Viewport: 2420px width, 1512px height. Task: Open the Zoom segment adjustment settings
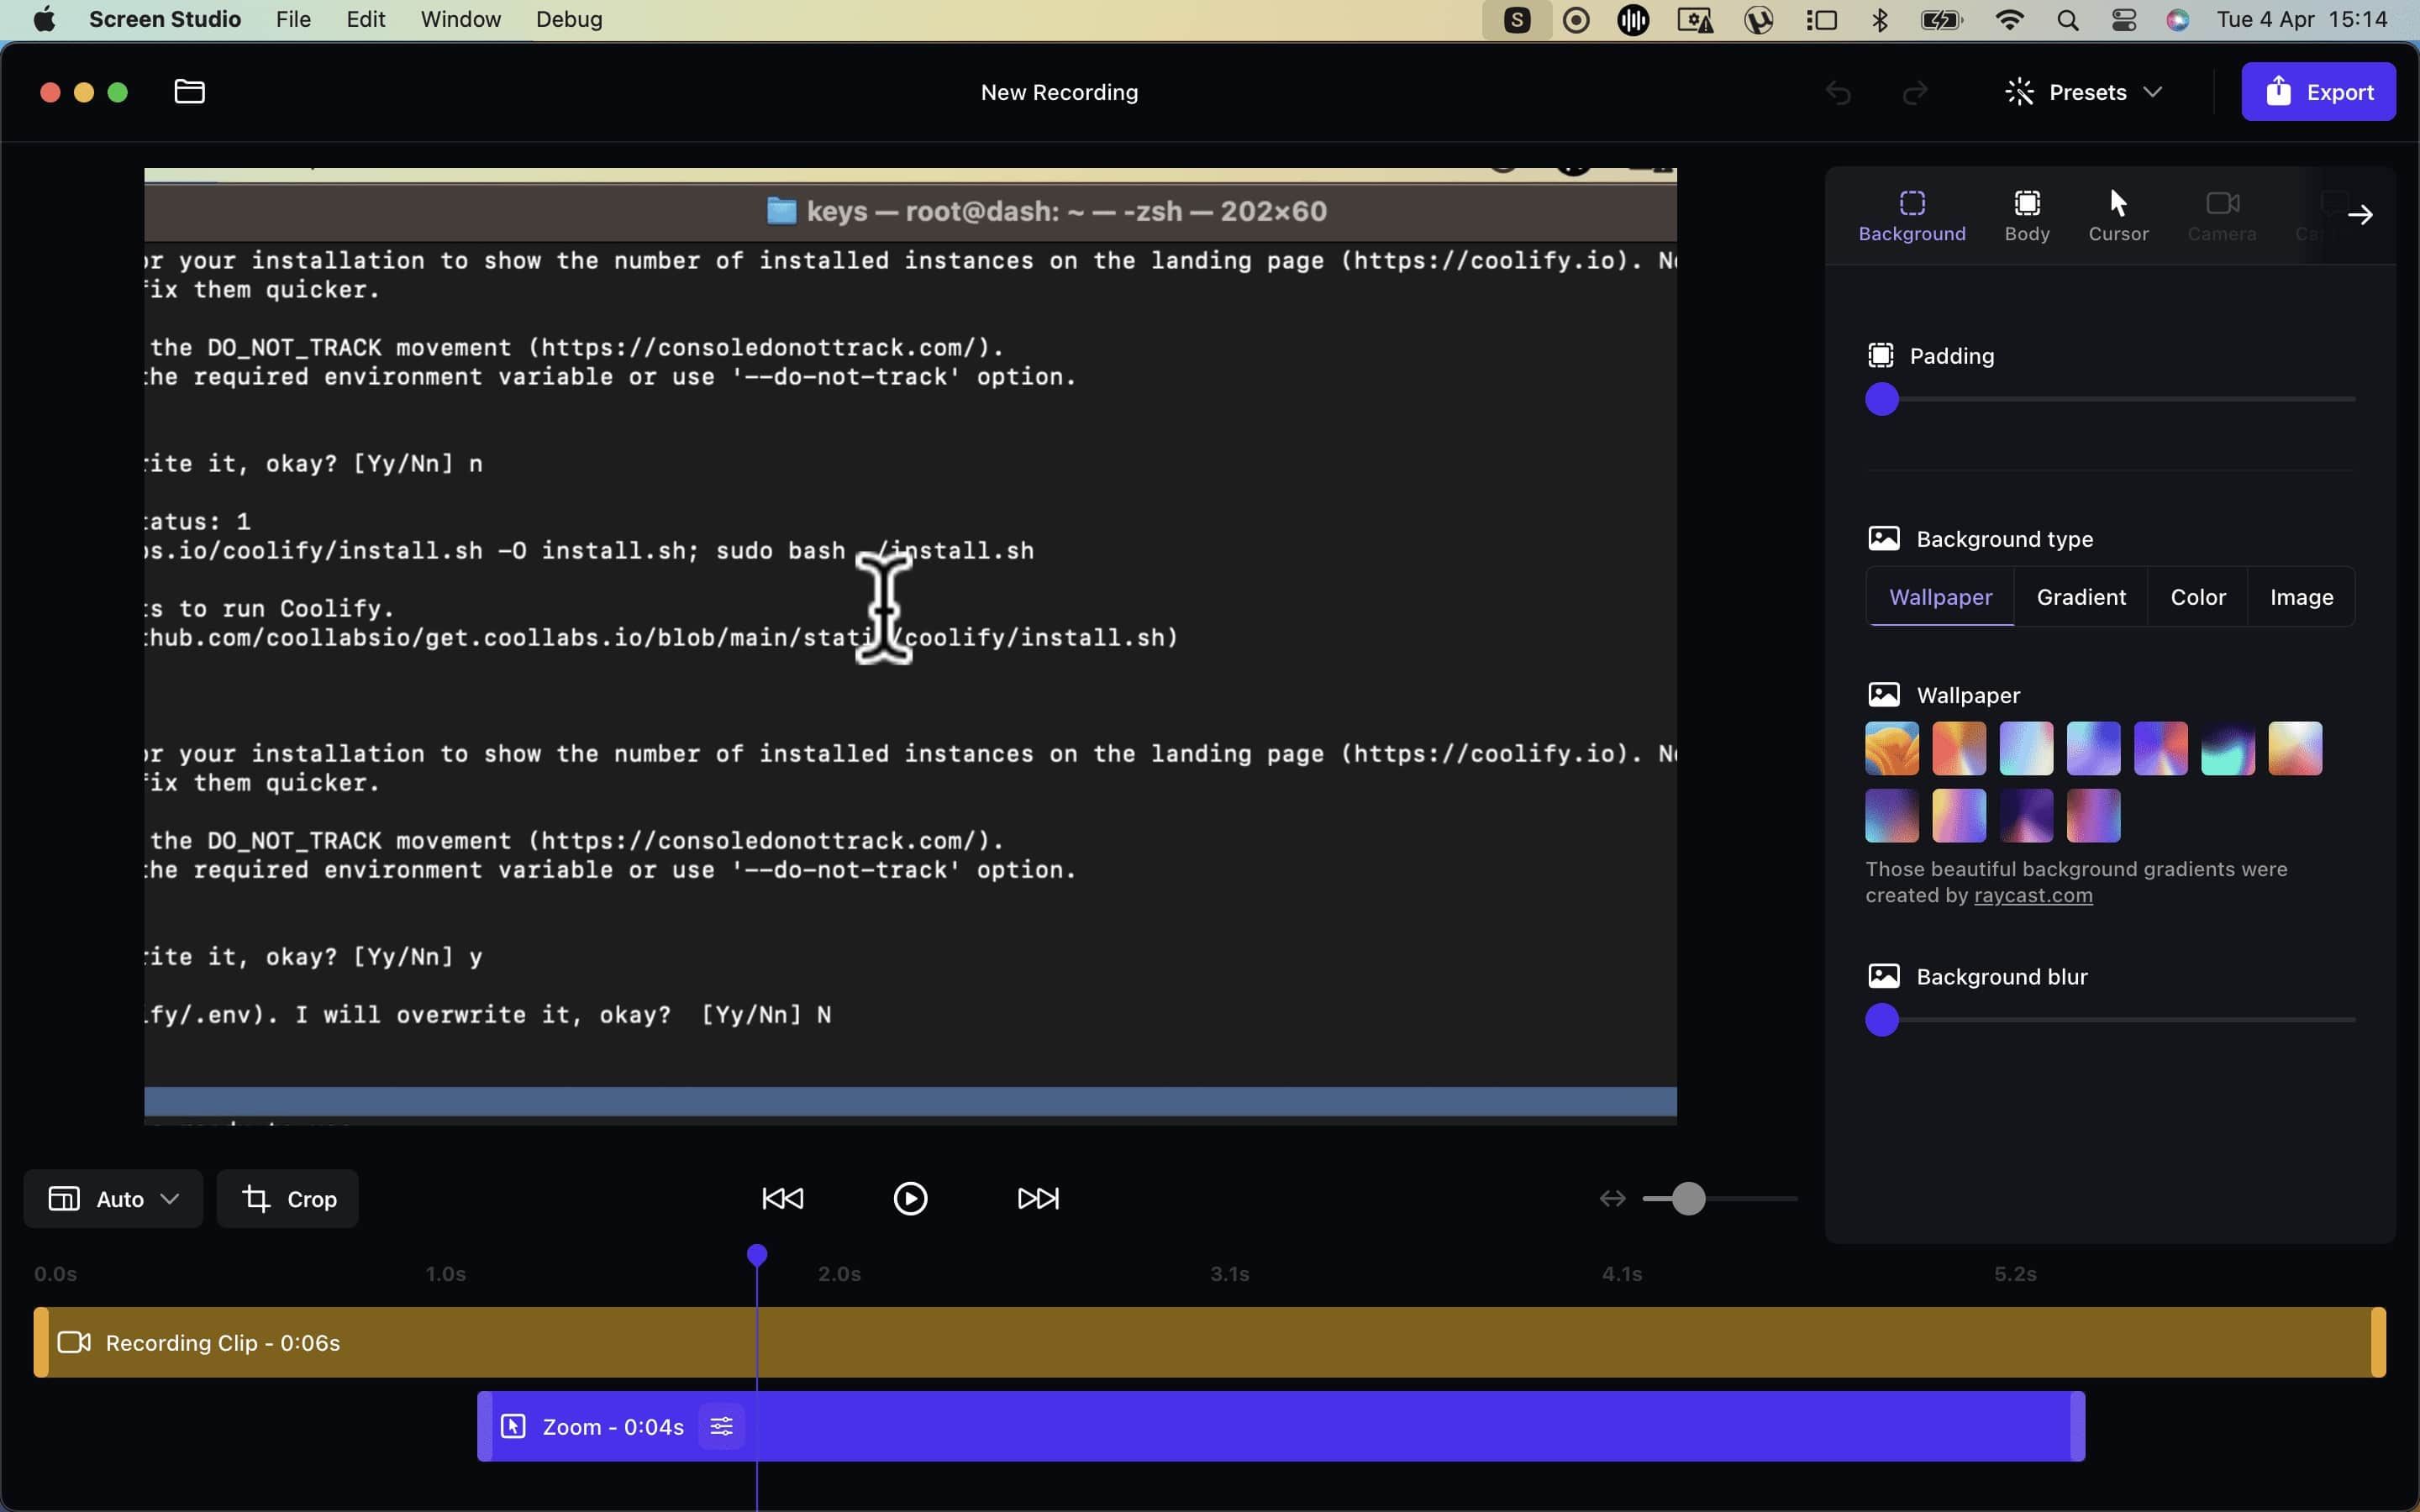[x=721, y=1427]
